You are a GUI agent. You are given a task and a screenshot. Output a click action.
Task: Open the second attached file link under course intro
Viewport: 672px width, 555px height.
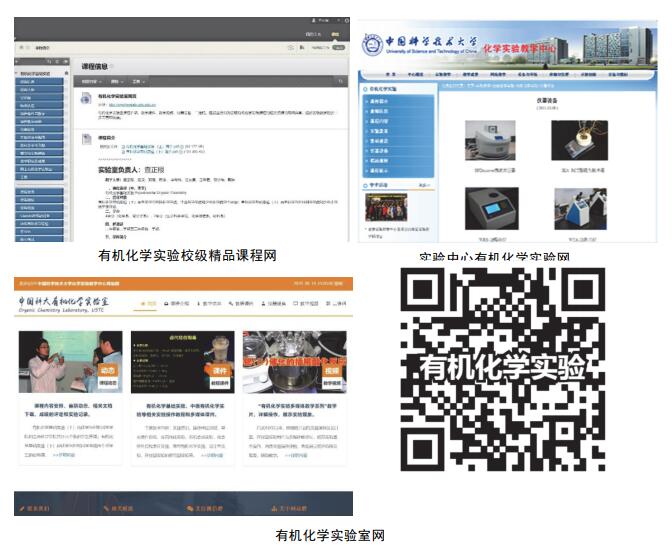pyautogui.click(x=162, y=152)
